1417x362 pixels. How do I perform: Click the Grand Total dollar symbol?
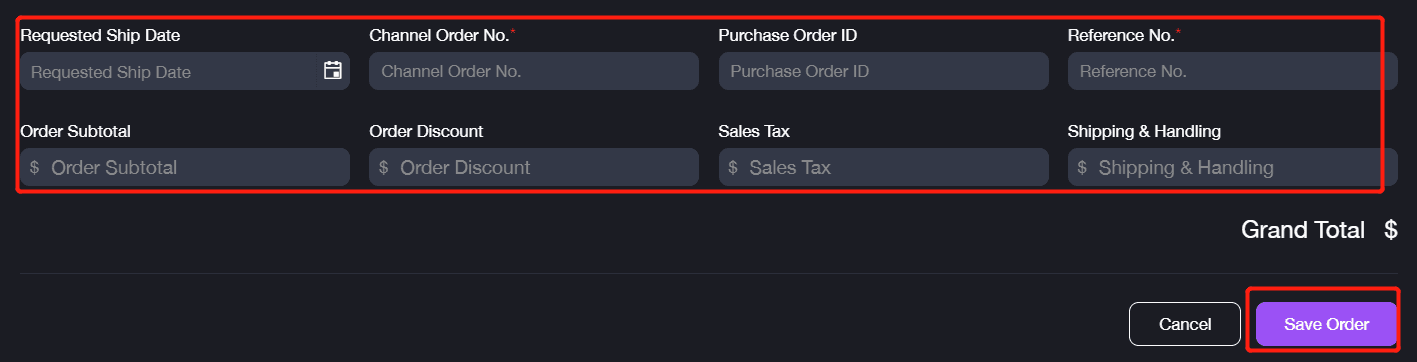pyautogui.click(x=1391, y=230)
